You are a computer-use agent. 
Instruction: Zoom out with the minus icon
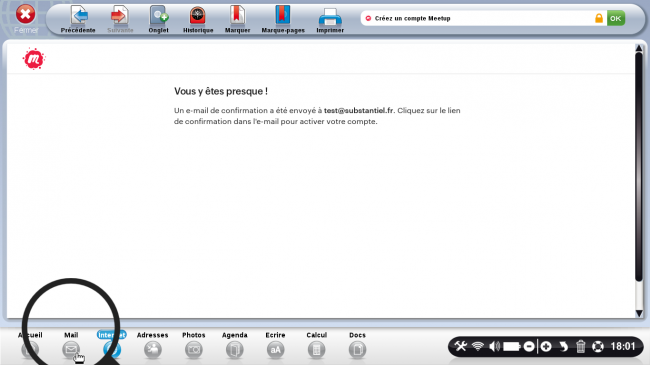tap(529, 346)
